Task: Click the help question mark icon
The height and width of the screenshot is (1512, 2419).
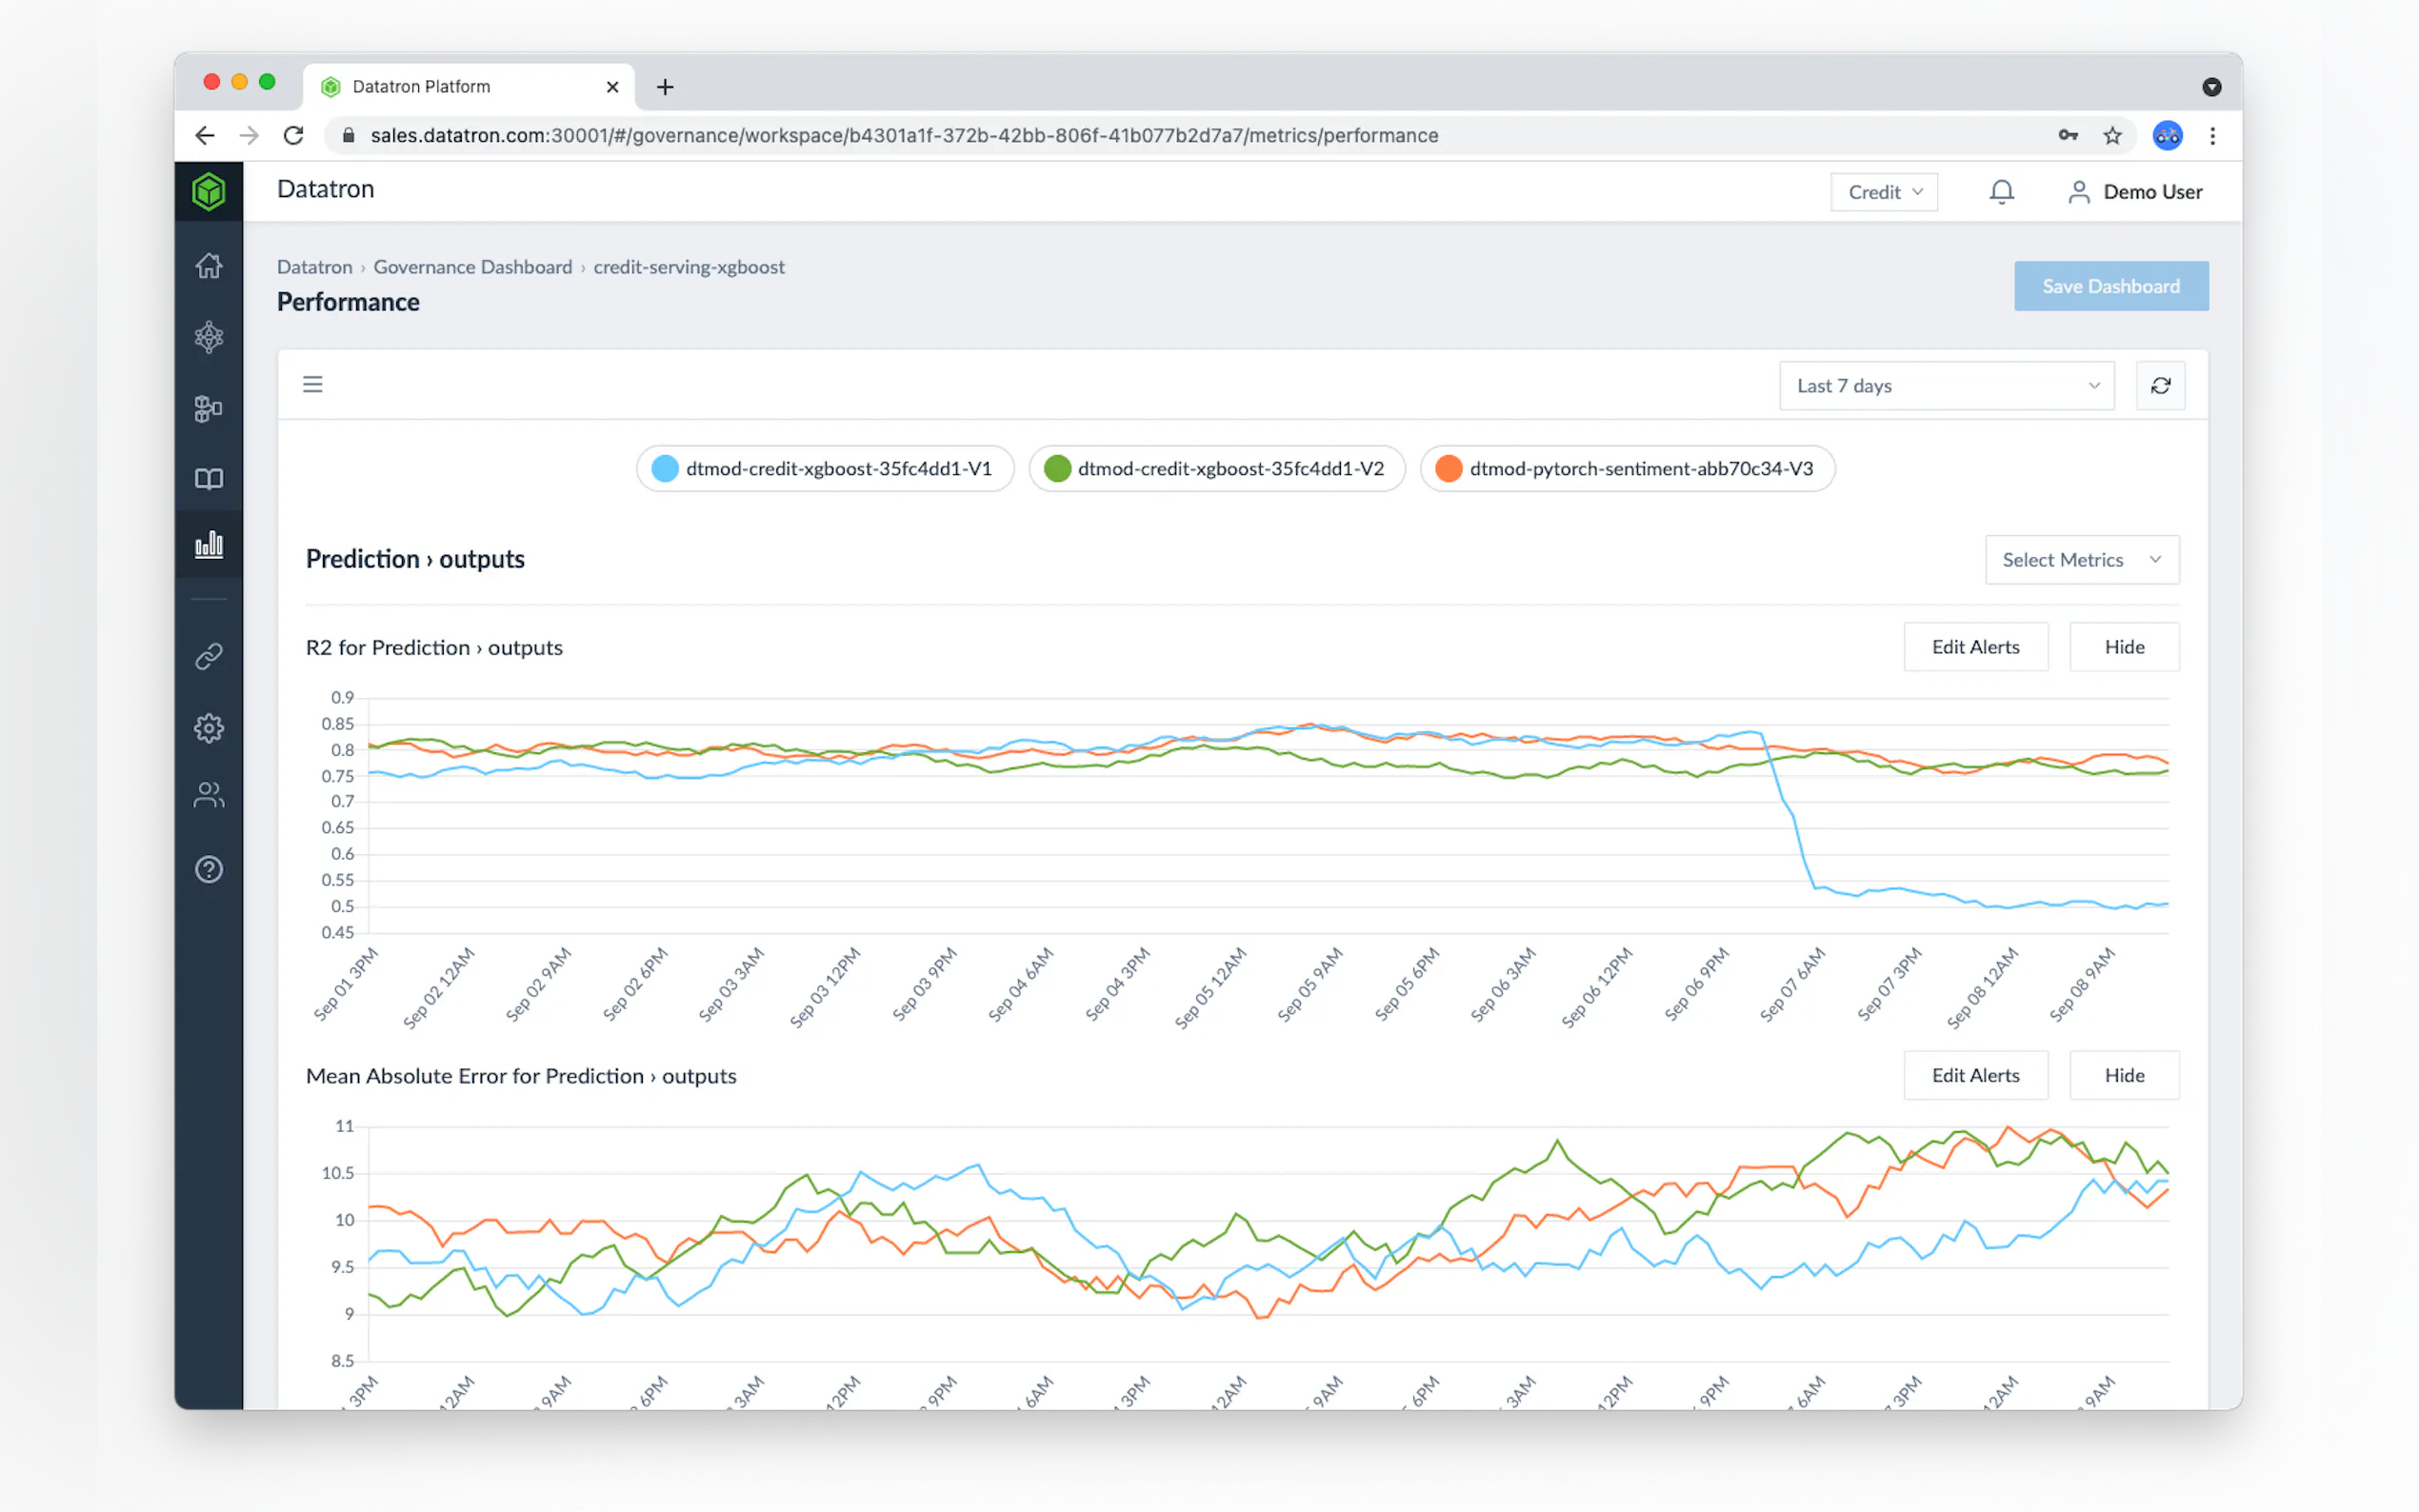Action: click(x=208, y=869)
